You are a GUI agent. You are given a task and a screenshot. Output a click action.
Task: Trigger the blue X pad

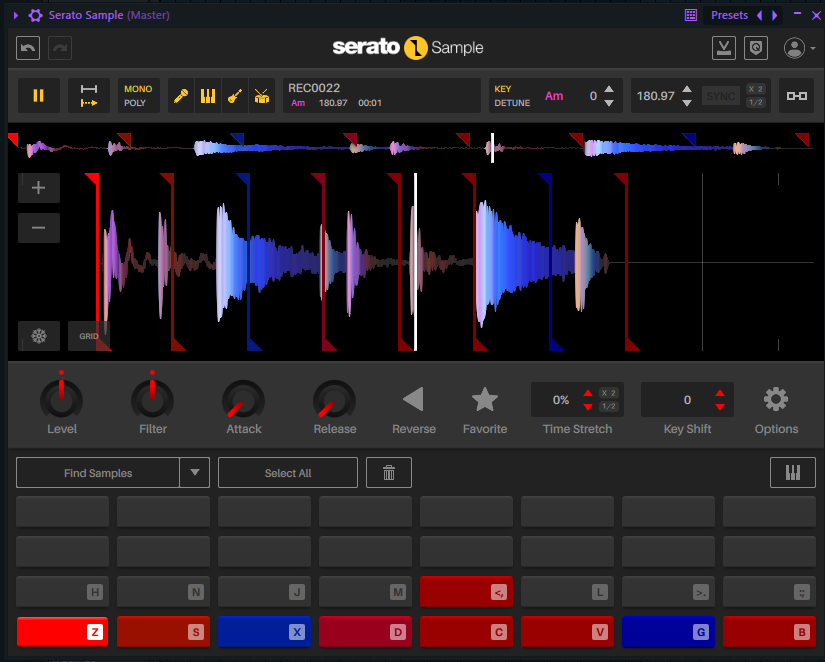(x=264, y=631)
